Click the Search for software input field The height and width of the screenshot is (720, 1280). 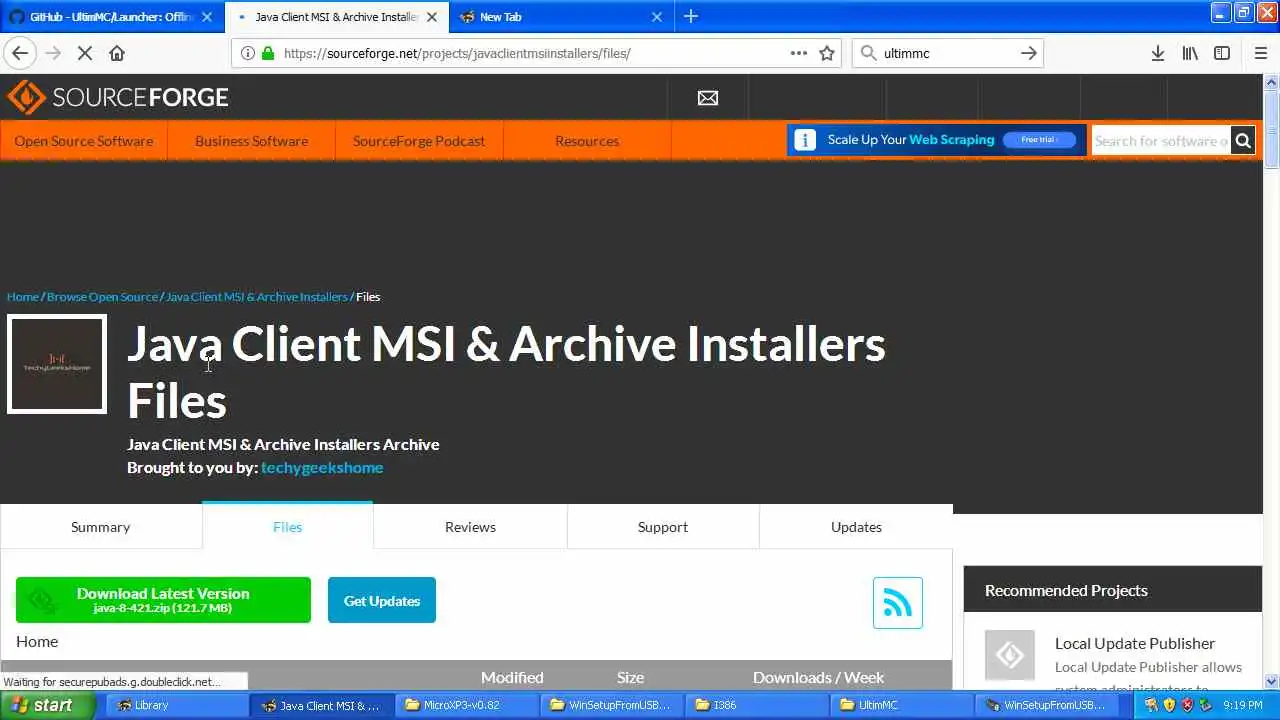1161,141
